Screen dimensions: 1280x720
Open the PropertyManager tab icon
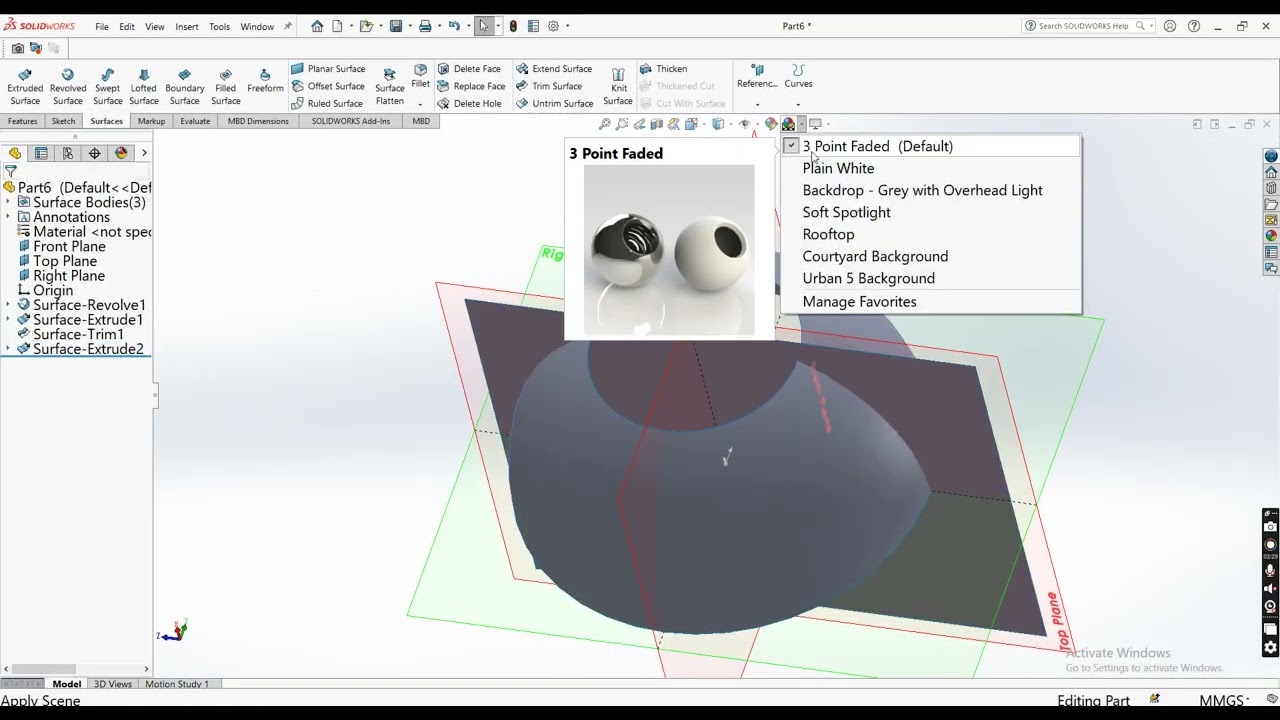(41, 153)
